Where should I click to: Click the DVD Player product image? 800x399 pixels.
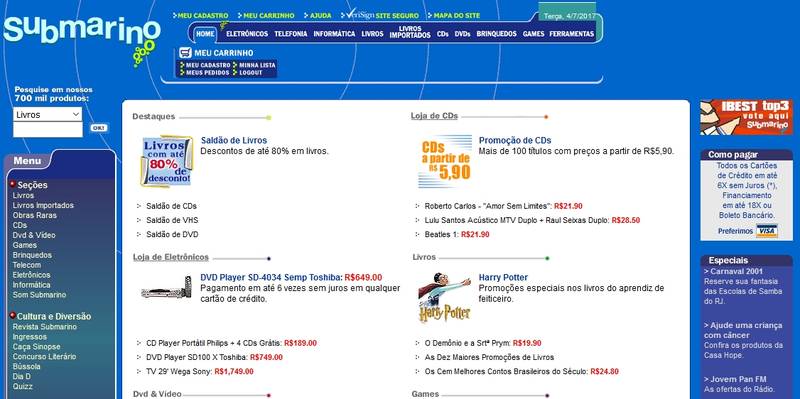[166, 287]
